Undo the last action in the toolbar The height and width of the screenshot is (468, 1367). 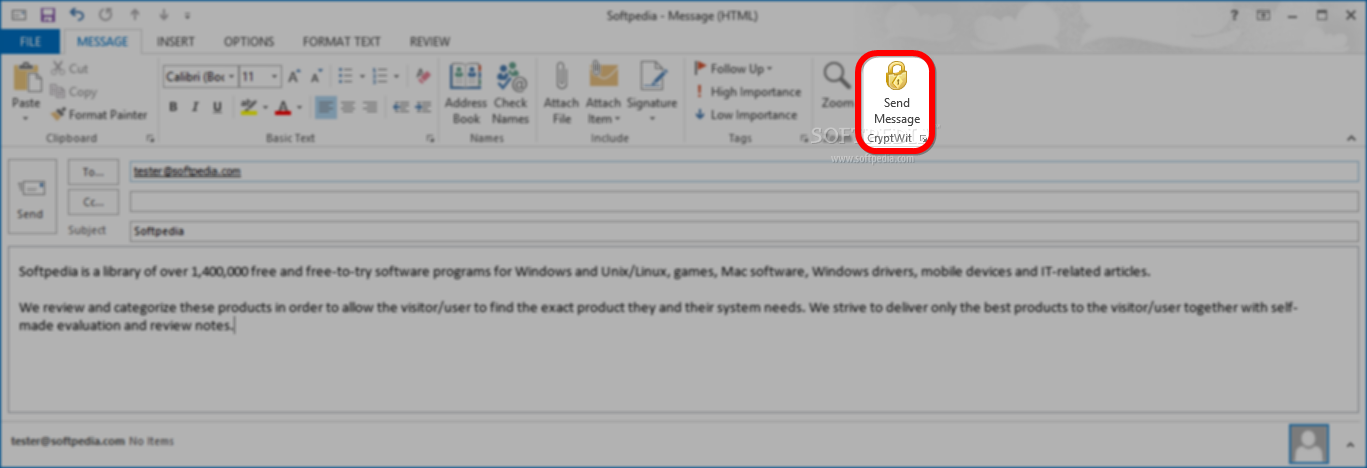click(78, 15)
